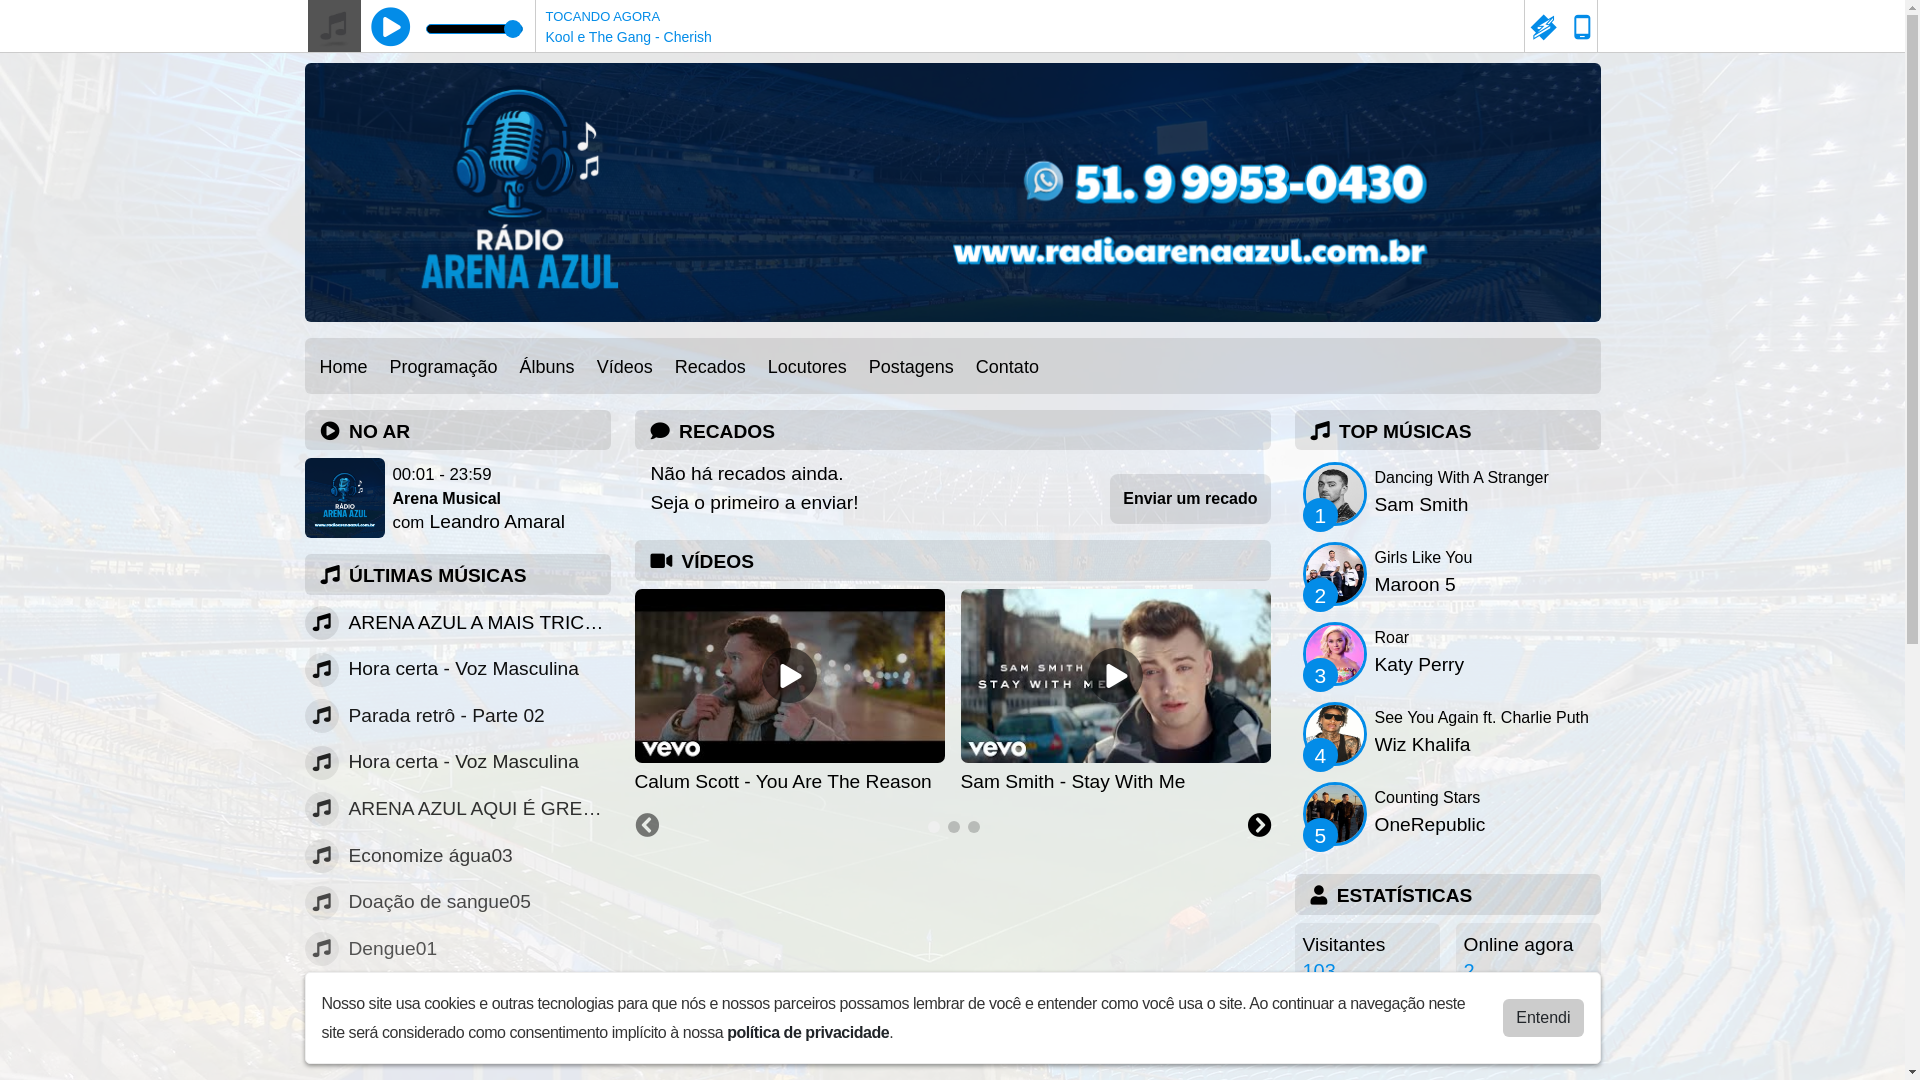Select Dengue01 track text
The width and height of the screenshot is (1920, 1080).
click(x=392, y=949)
